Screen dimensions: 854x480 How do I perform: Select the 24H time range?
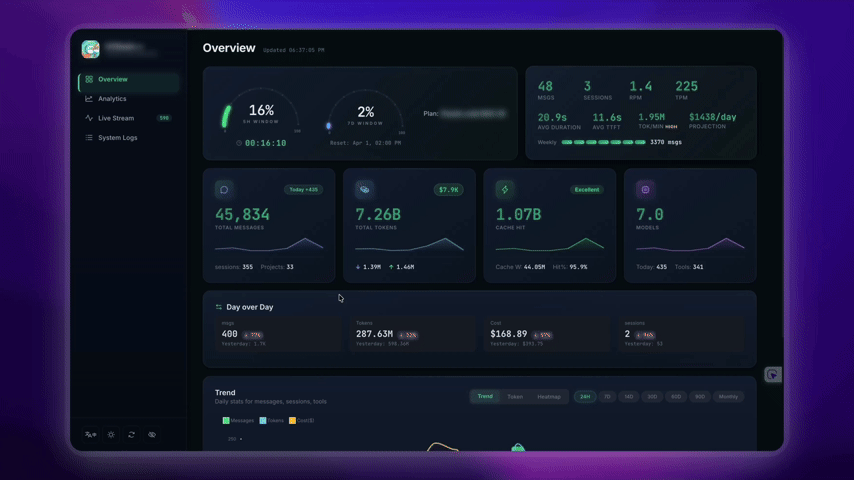point(585,397)
